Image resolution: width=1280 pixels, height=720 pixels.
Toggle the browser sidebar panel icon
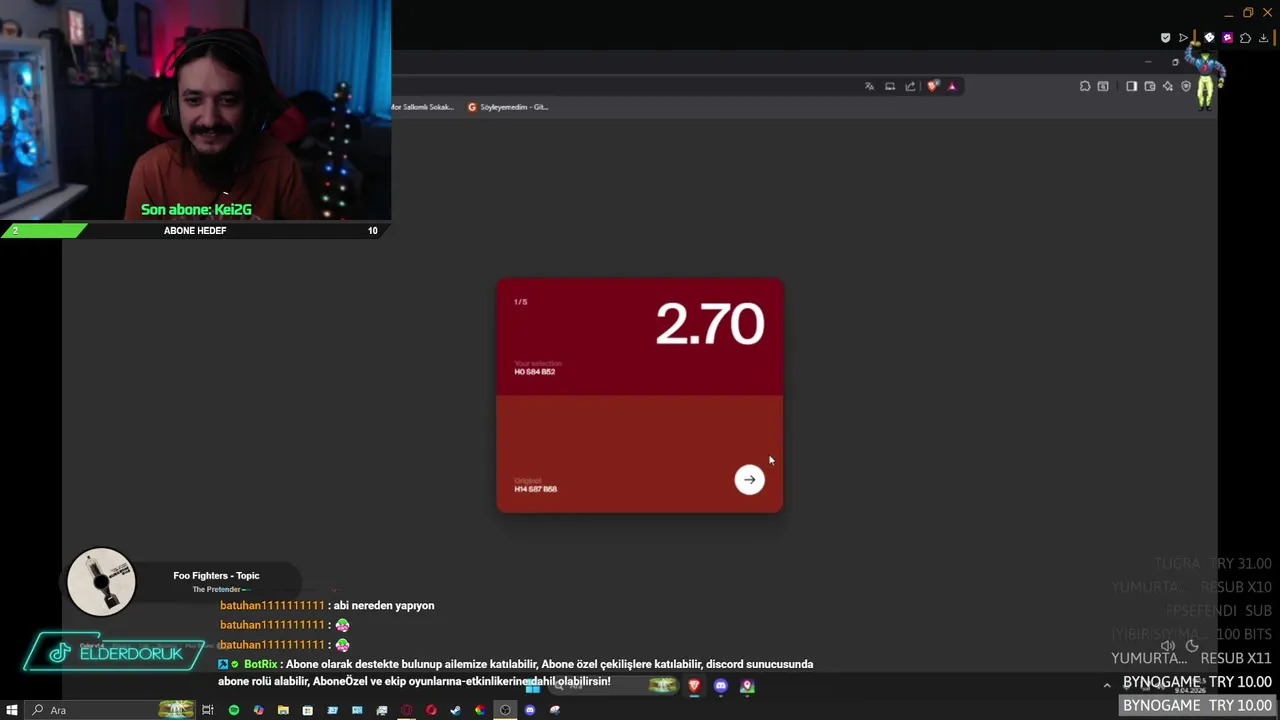[1131, 86]
